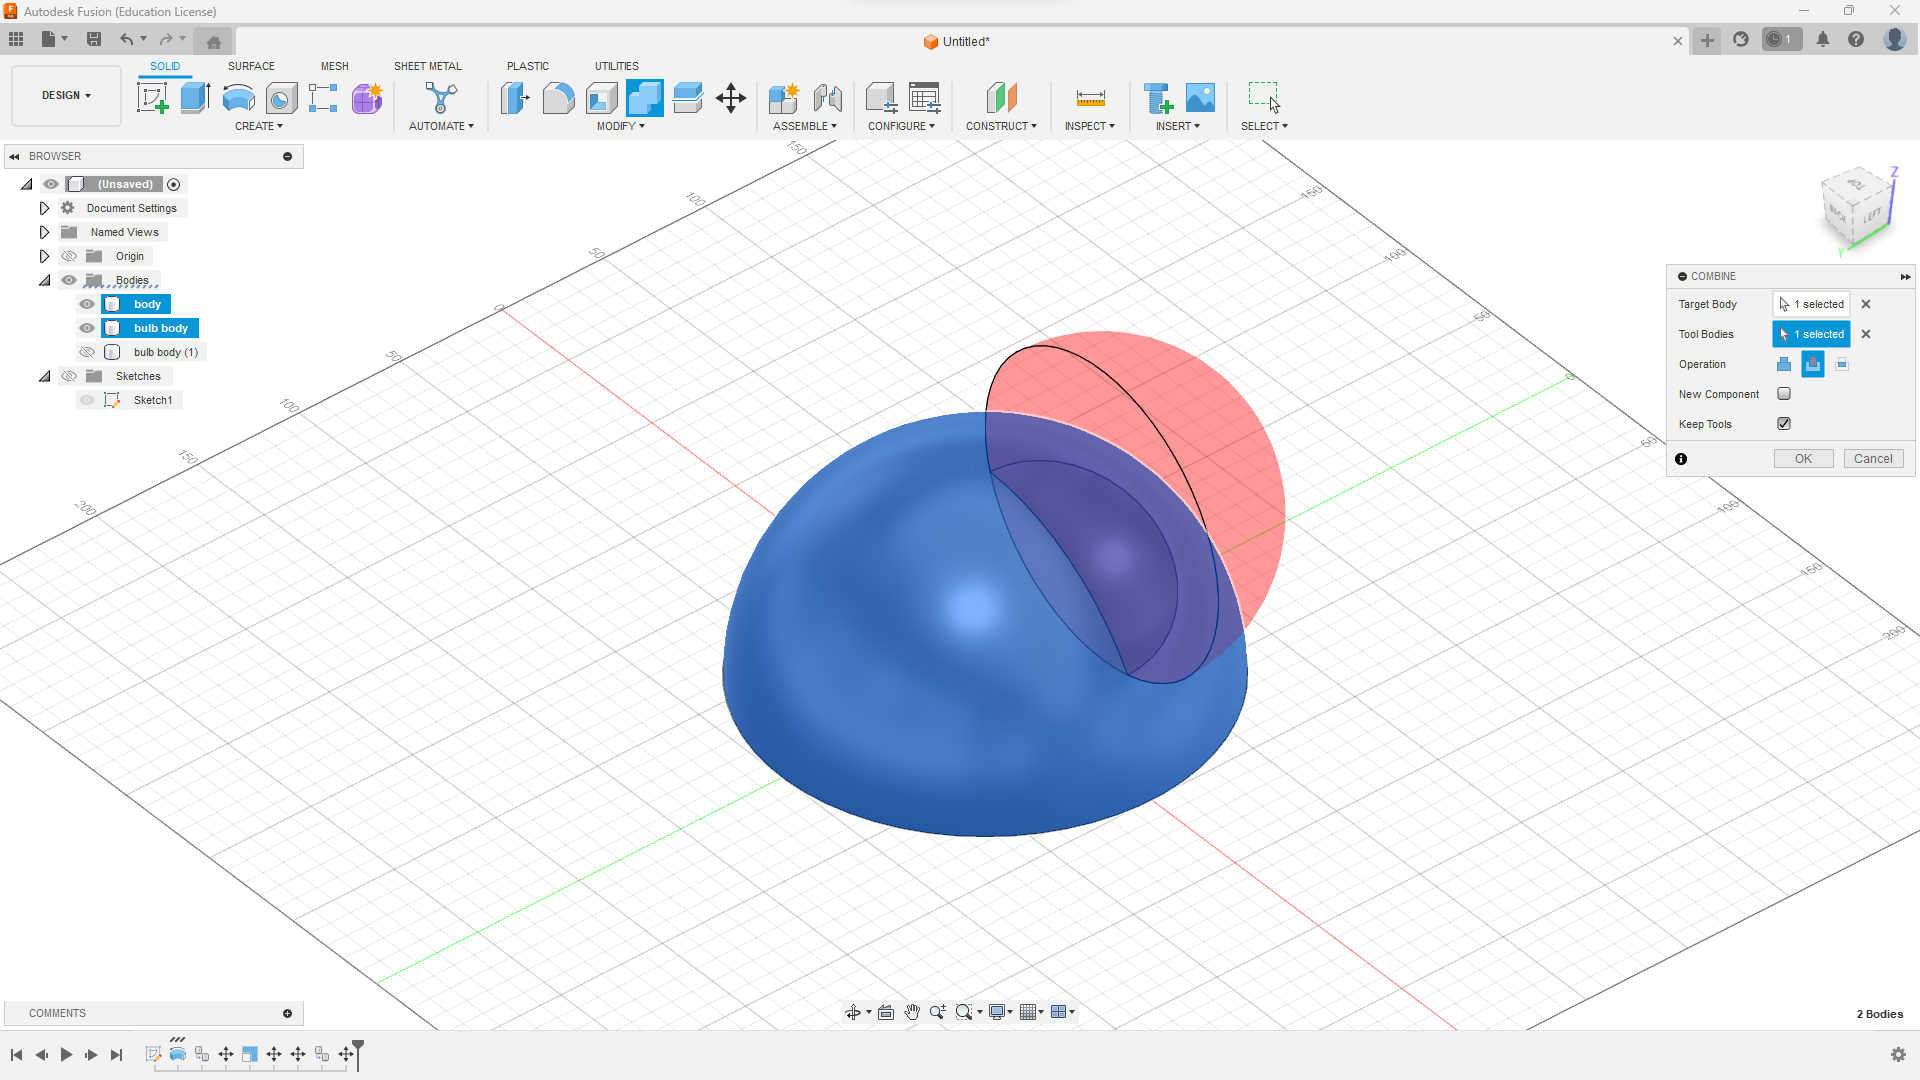Click the Save icon
Screen dimensions: 1920x1080
[94, 40]
